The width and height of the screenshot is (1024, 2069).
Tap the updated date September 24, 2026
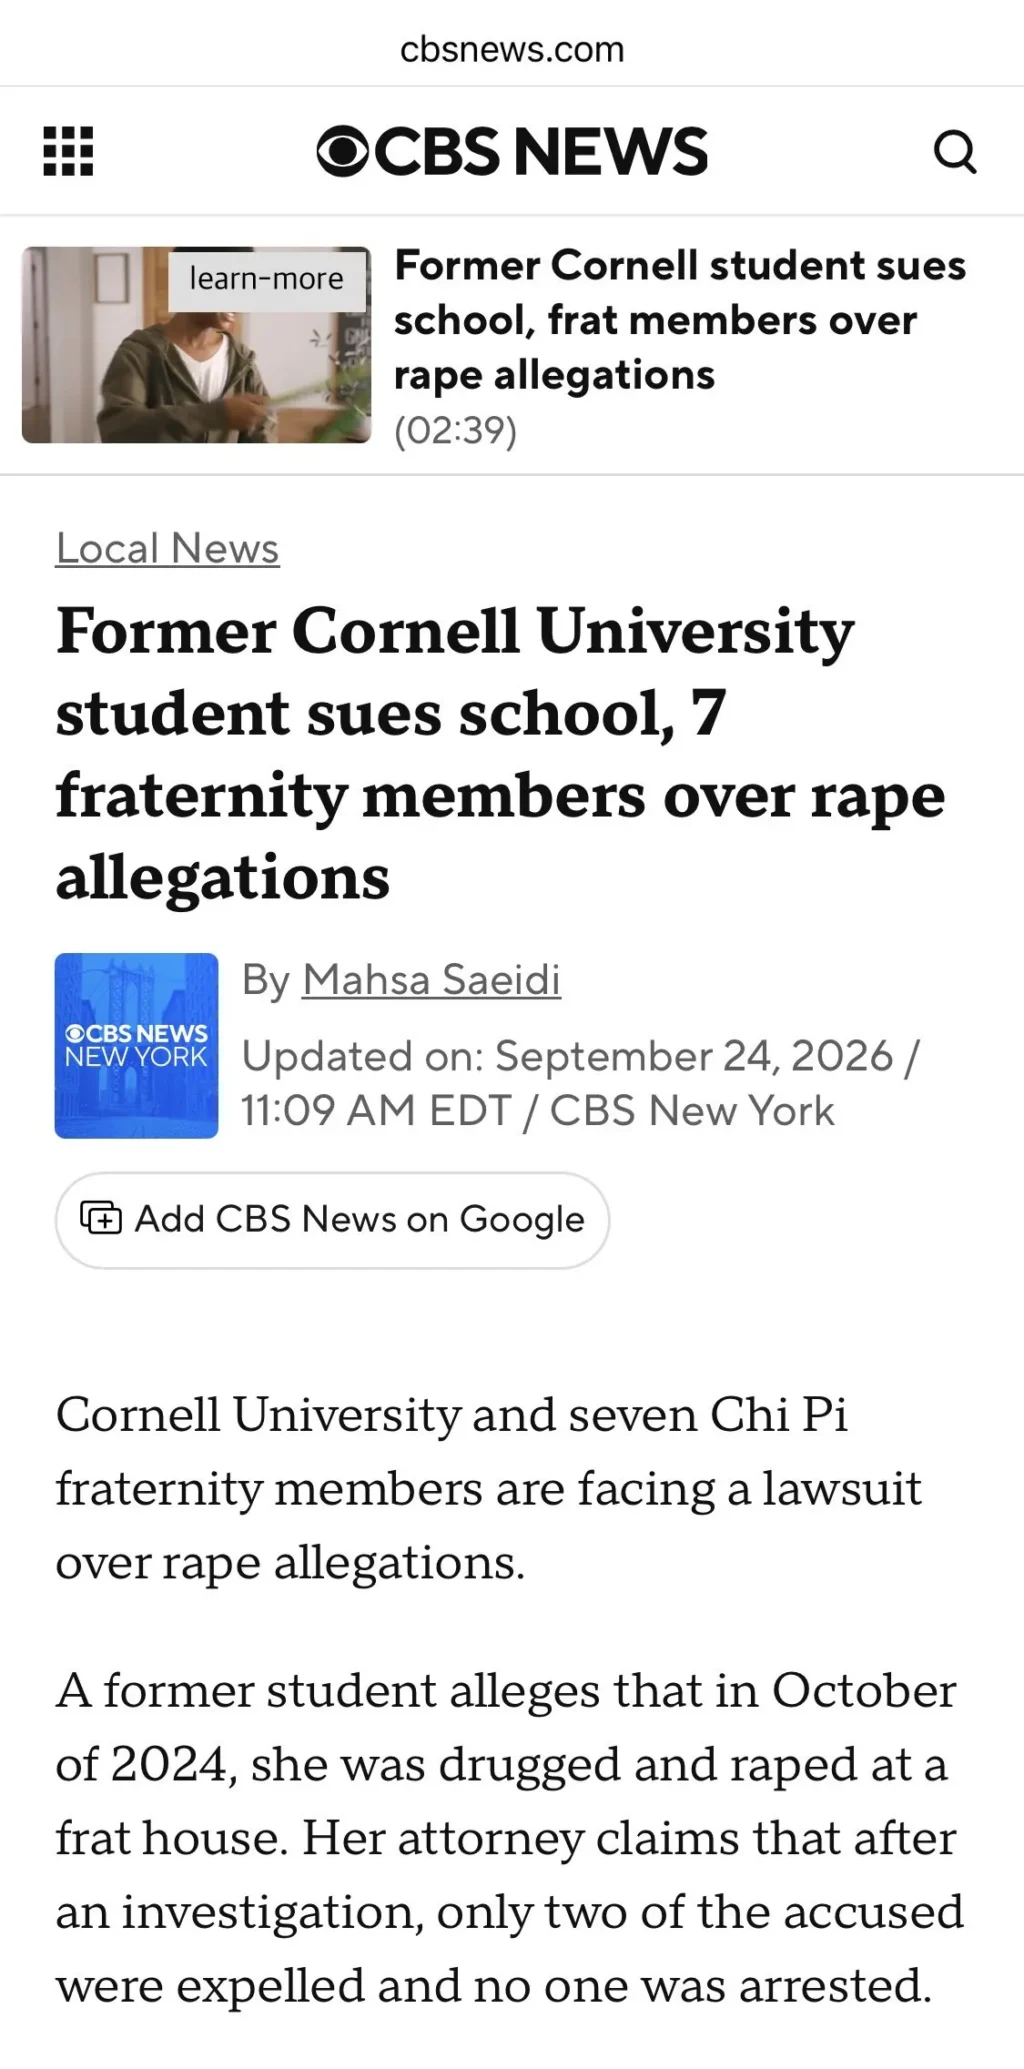point(694,1056)
